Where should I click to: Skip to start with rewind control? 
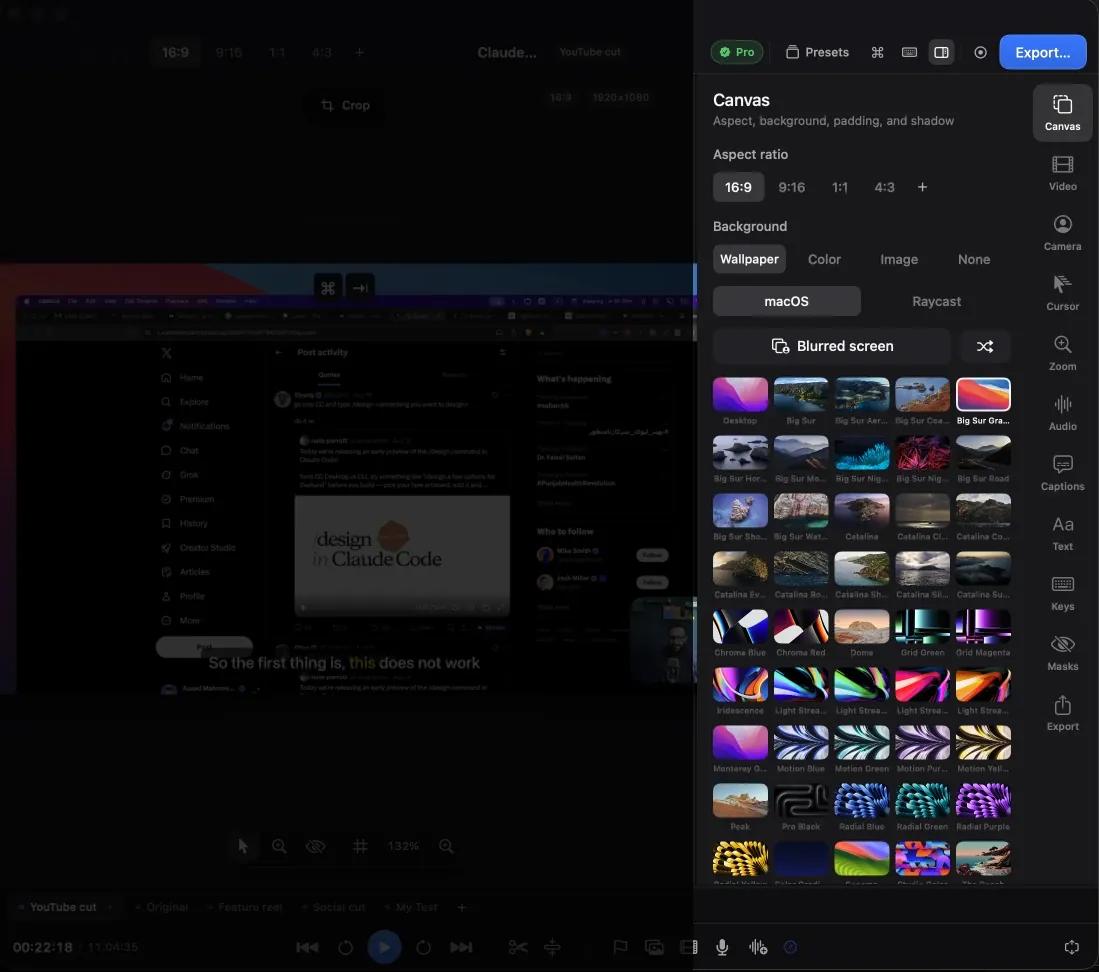307,947
